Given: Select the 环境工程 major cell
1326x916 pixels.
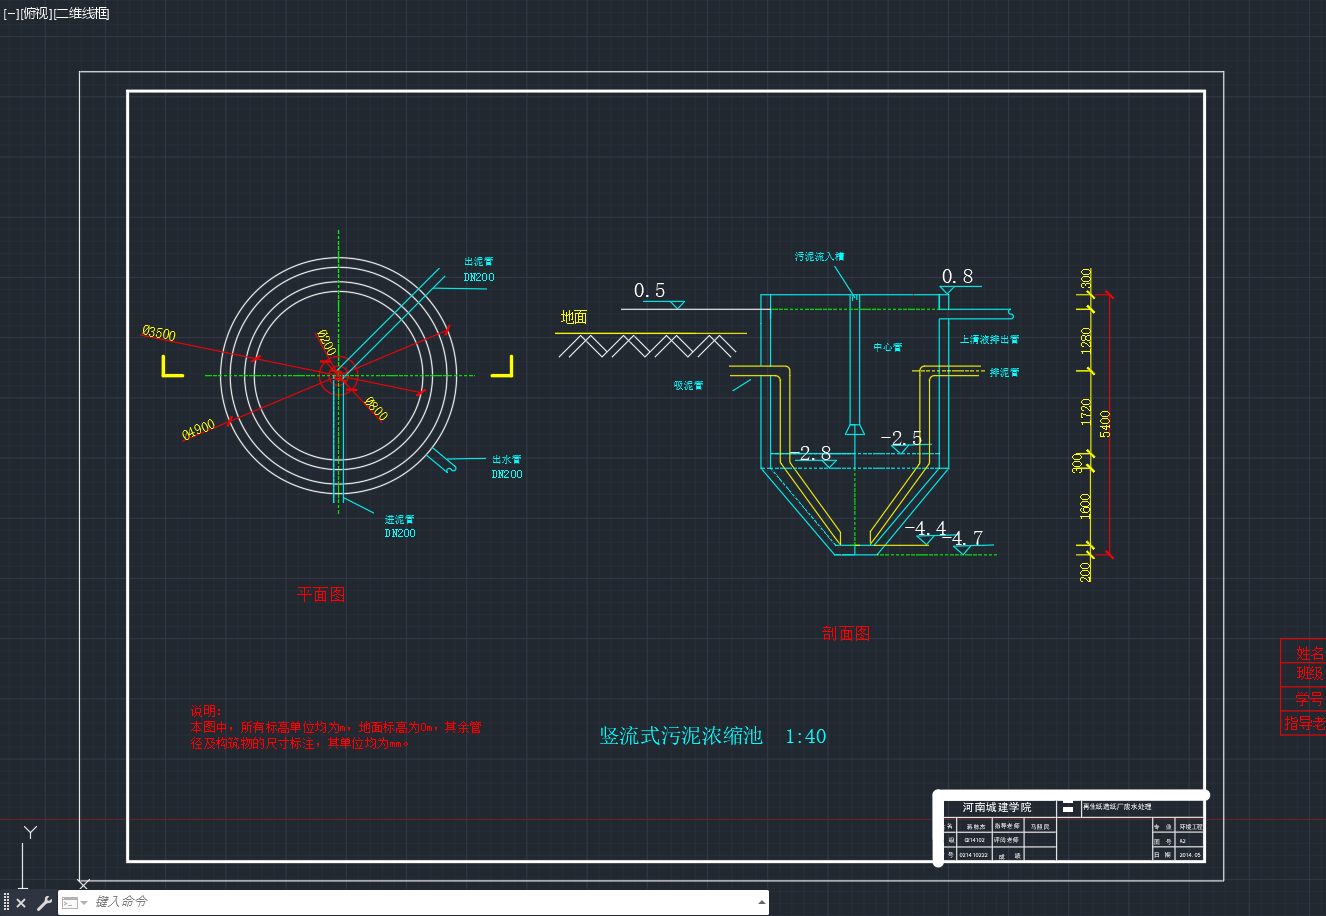Looking at the screenshot, I should 1191,827.
